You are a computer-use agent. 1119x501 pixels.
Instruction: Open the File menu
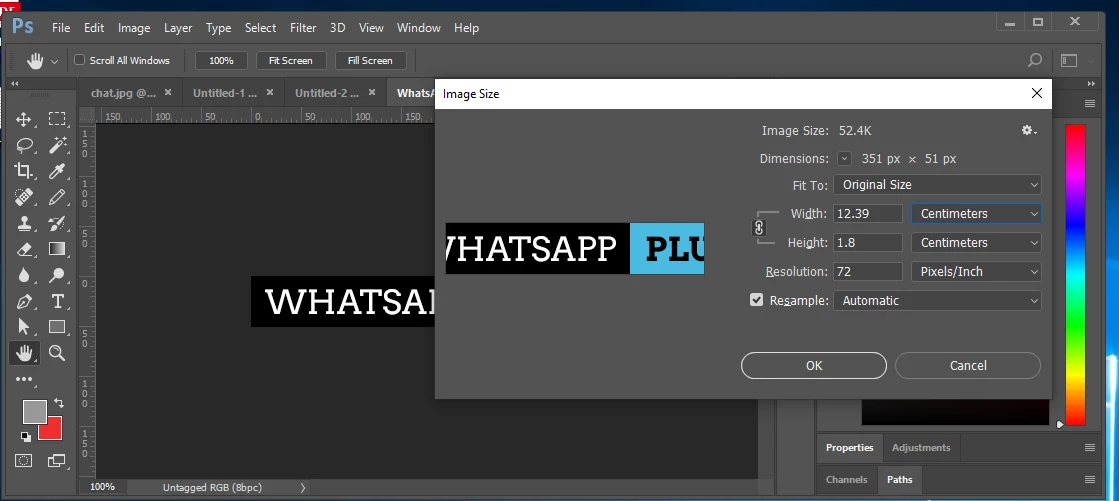[x=61, y=28]
